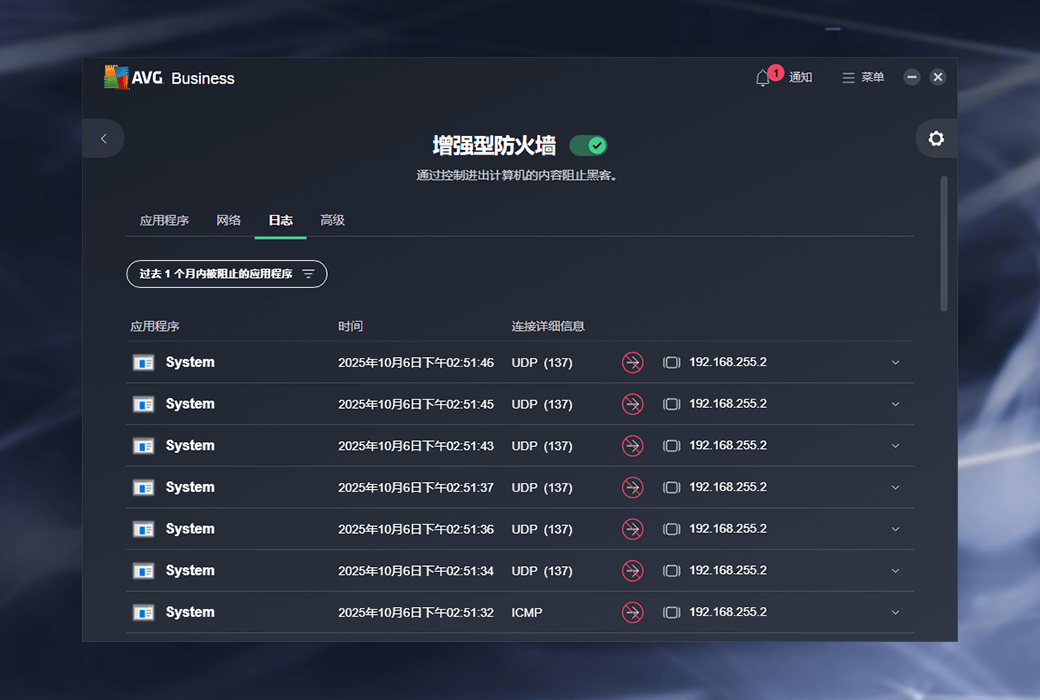This screenshot has height=700, width=1040.
Task: Open the 高级 tab
Action: click(x=332, y=220)
